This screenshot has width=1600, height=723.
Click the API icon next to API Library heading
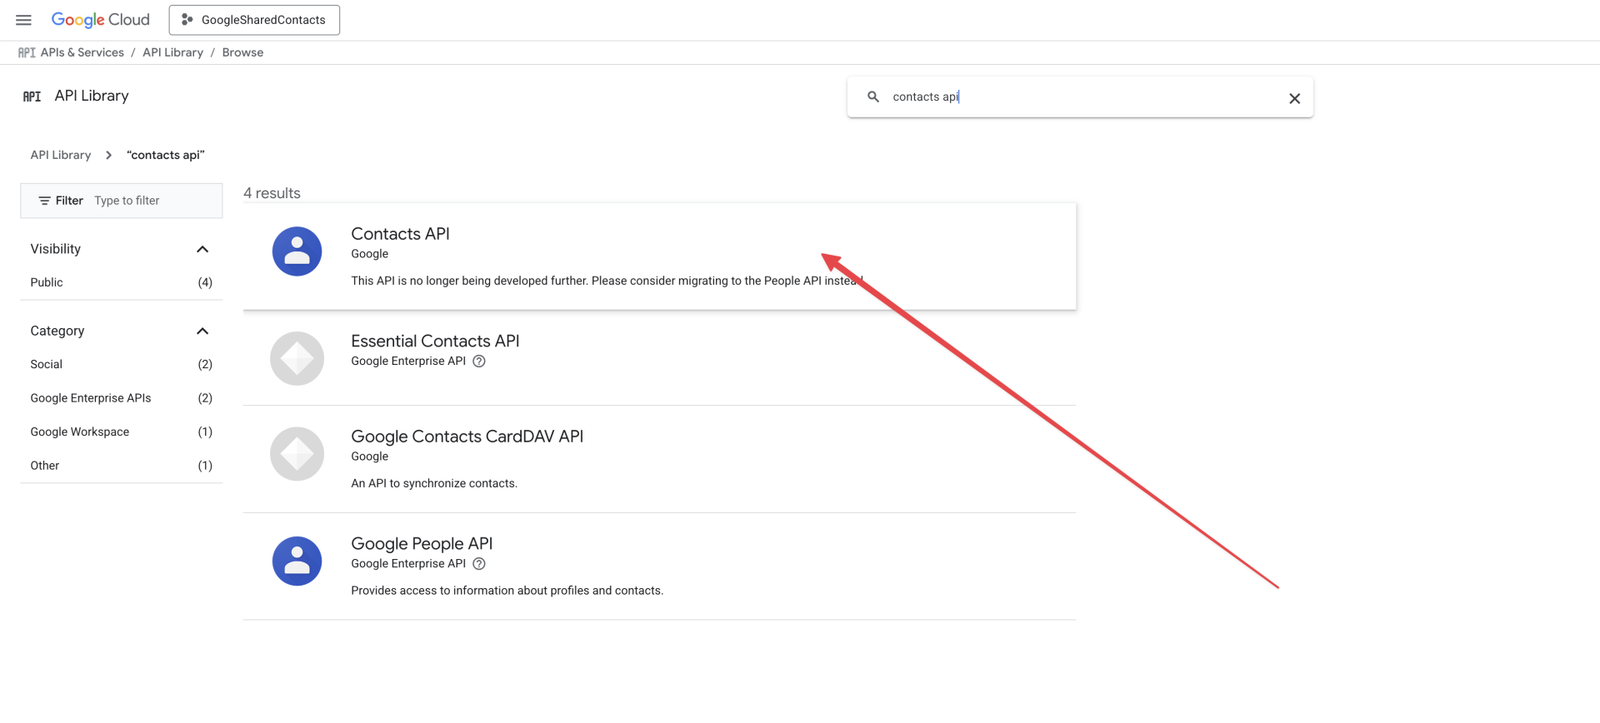[32, 97]
